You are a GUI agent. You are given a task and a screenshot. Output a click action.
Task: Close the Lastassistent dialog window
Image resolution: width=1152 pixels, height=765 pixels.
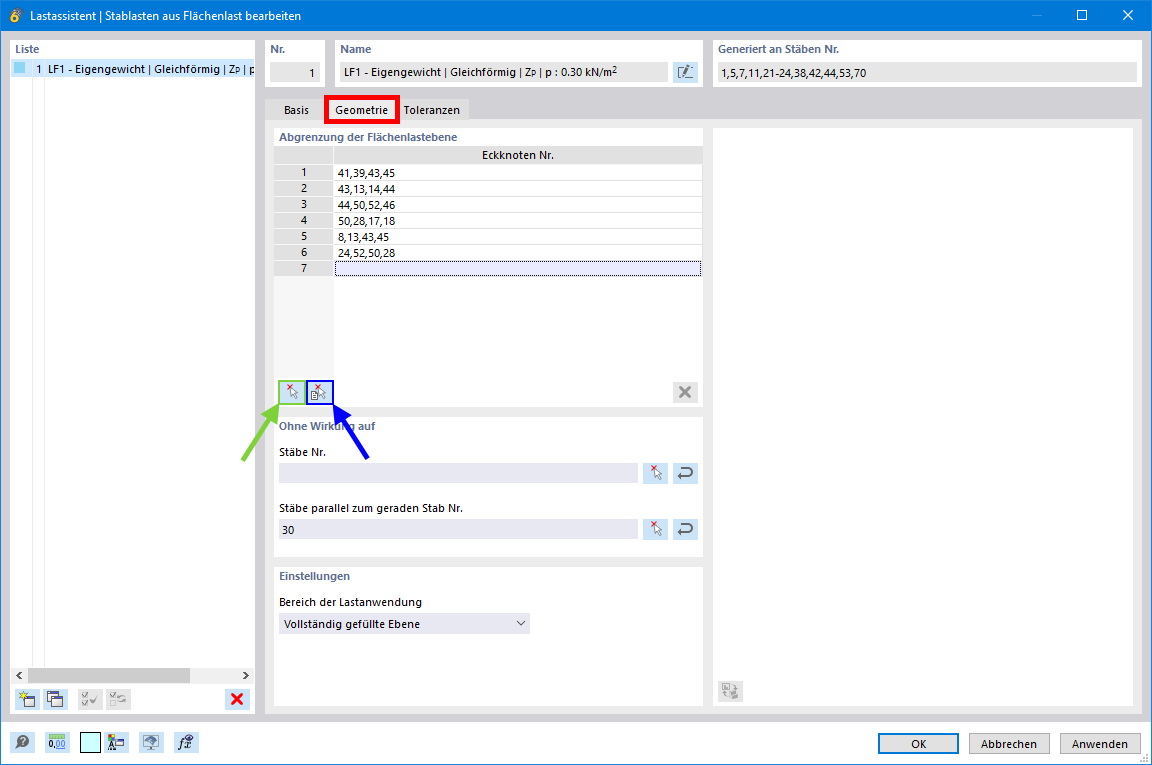click(x=1128, y=15)
